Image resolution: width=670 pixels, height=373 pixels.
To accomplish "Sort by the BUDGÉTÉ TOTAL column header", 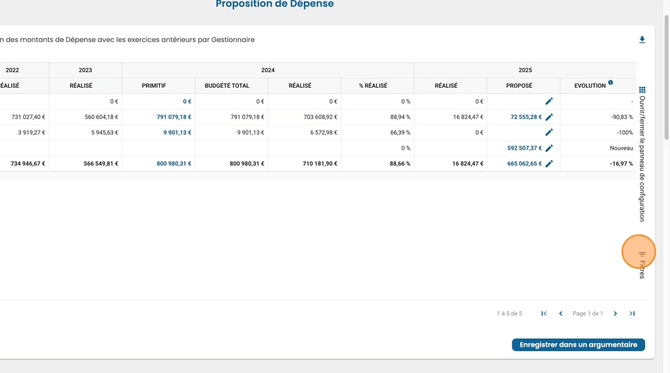I will (x=227, y=86).
